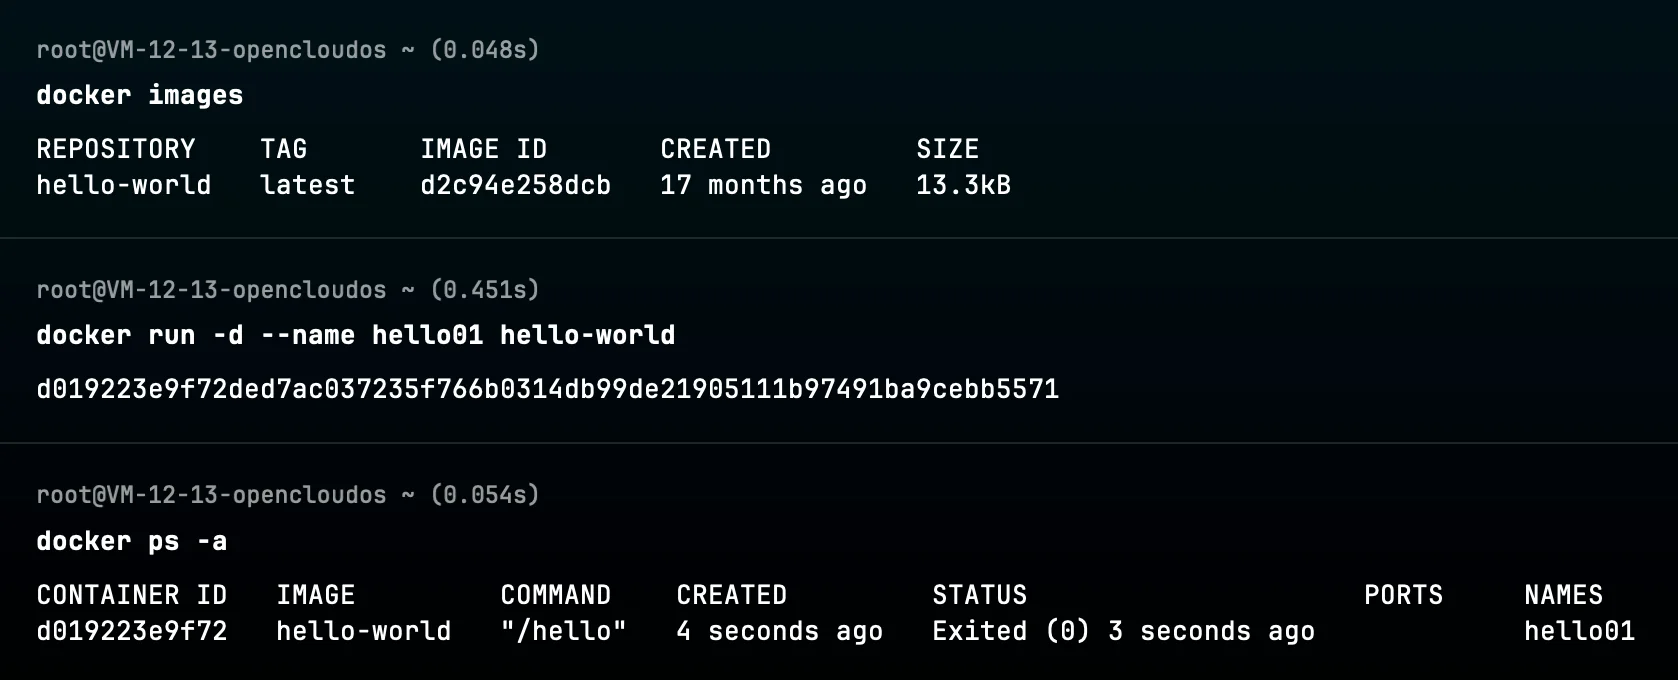Click the docker run hello01 command line

click(355, 335)
